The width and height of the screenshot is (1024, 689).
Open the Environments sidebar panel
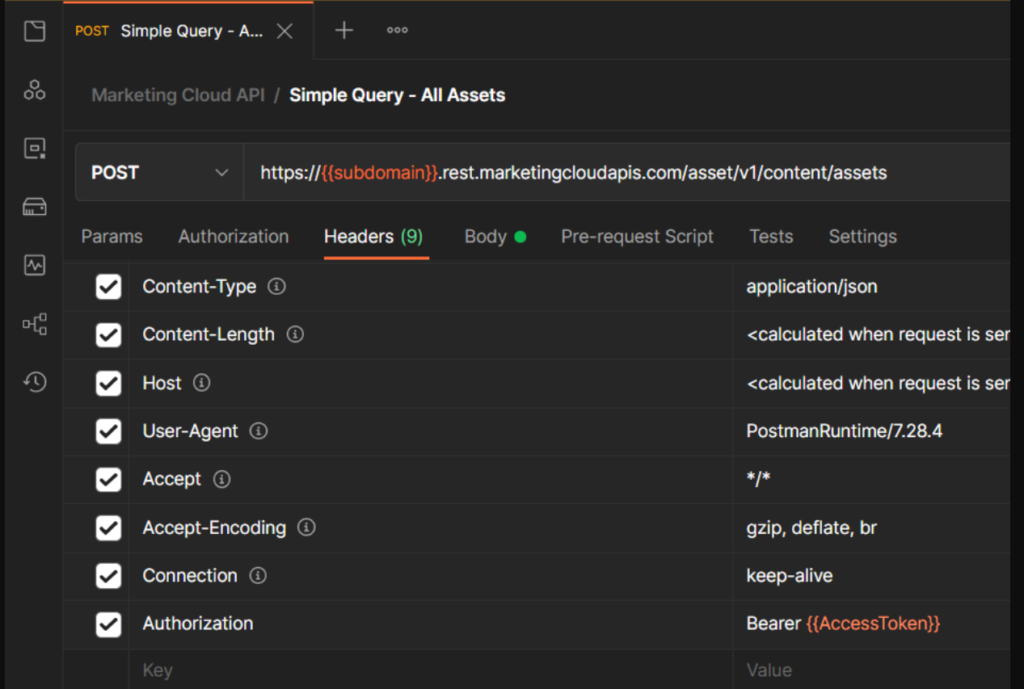[34, 148]
